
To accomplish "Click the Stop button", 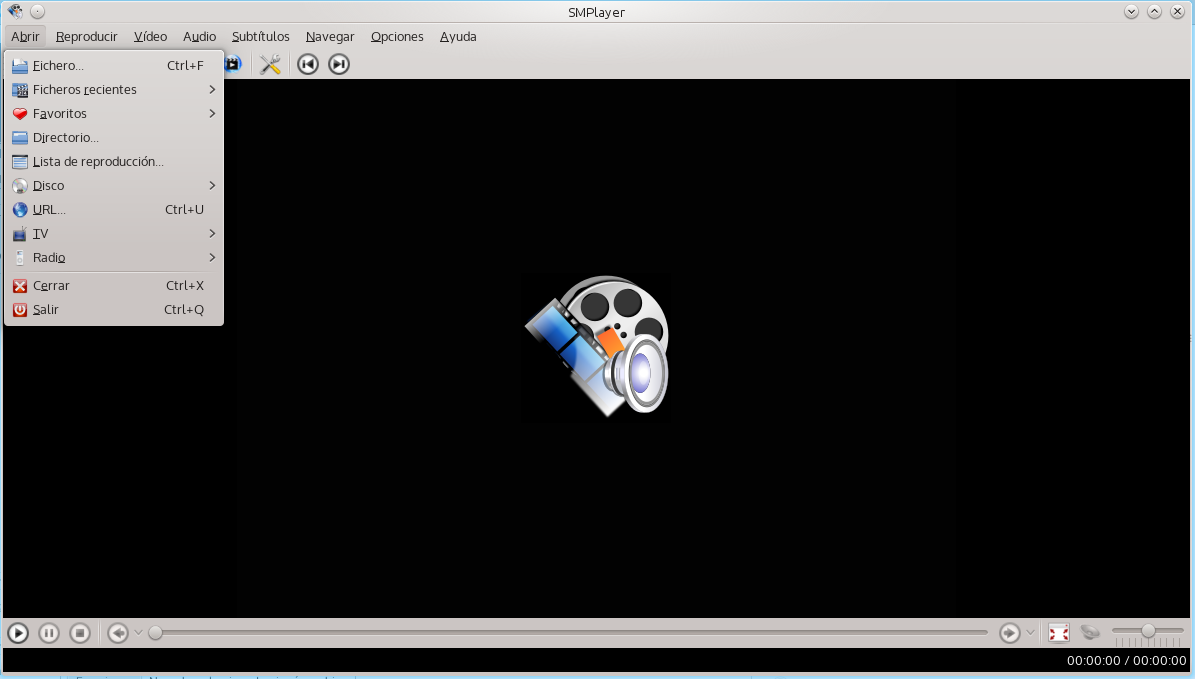I will pos(80,633).
